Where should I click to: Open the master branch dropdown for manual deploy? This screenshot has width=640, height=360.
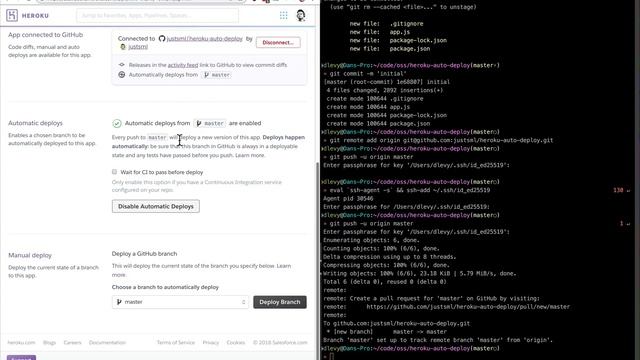tap(180, 302)
